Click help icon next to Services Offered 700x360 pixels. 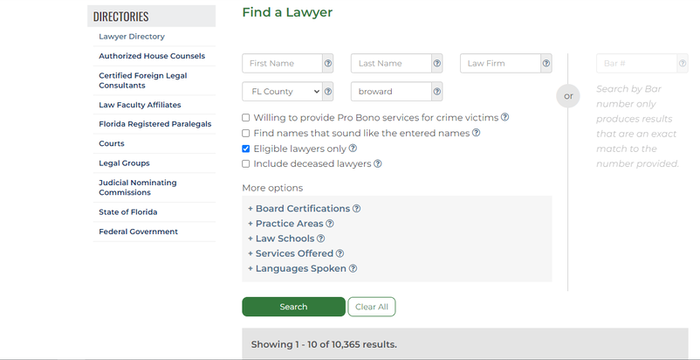click(x=340, y=253)
